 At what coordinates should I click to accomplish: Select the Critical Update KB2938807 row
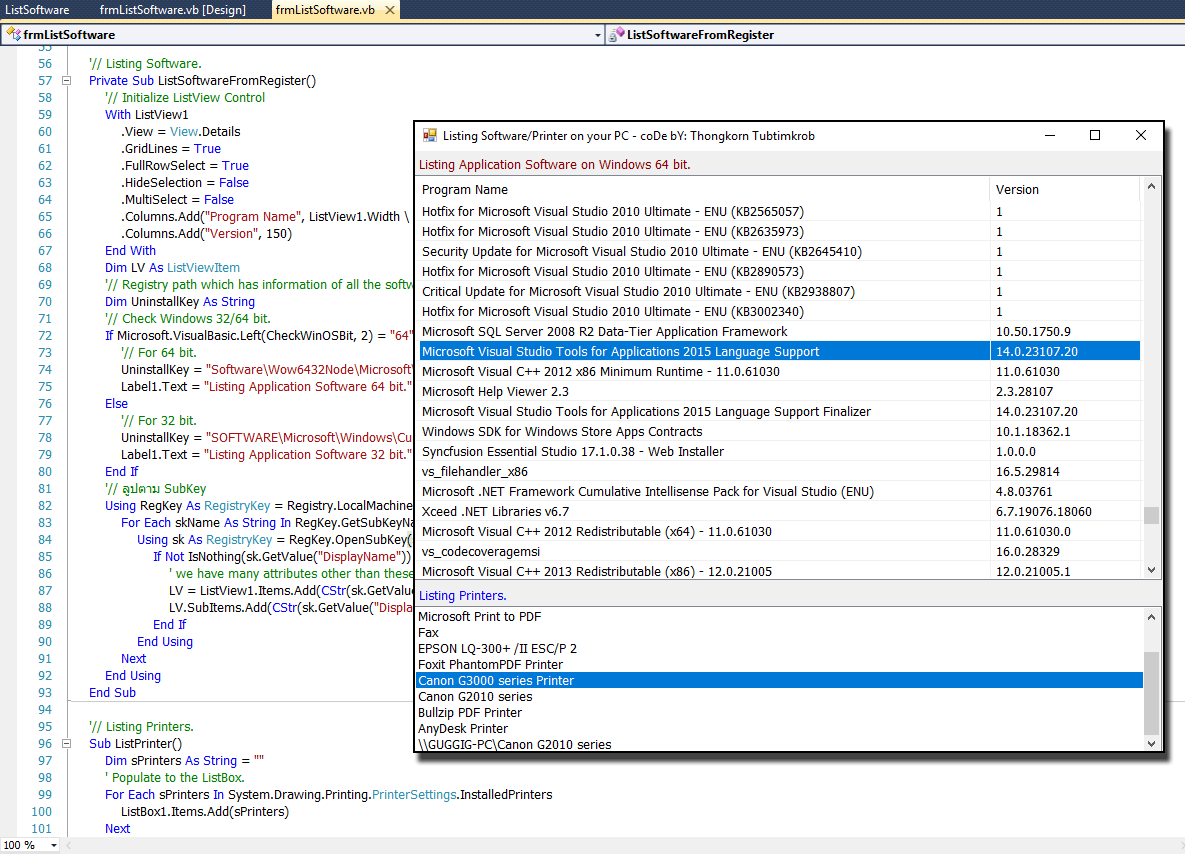pyautogui.click(x=779, y=292)
